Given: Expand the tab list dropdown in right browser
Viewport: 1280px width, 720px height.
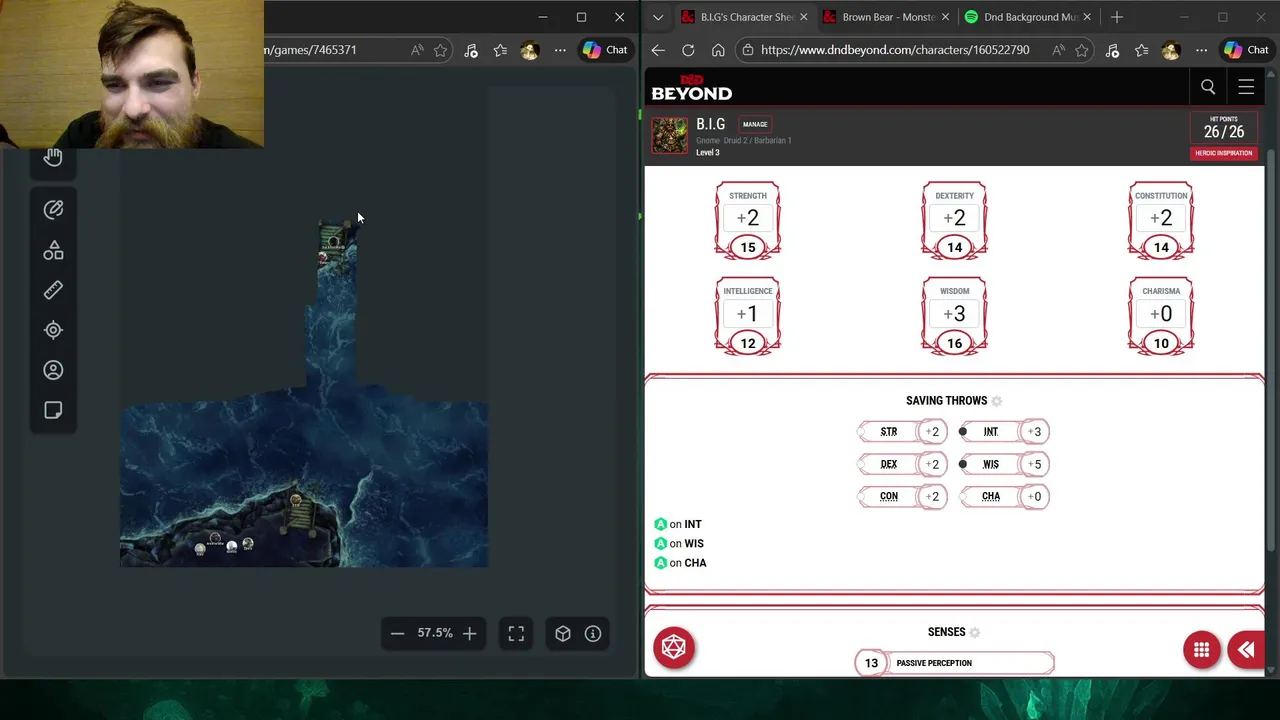Looking at the screenshot, I should (x=657, y=17).
